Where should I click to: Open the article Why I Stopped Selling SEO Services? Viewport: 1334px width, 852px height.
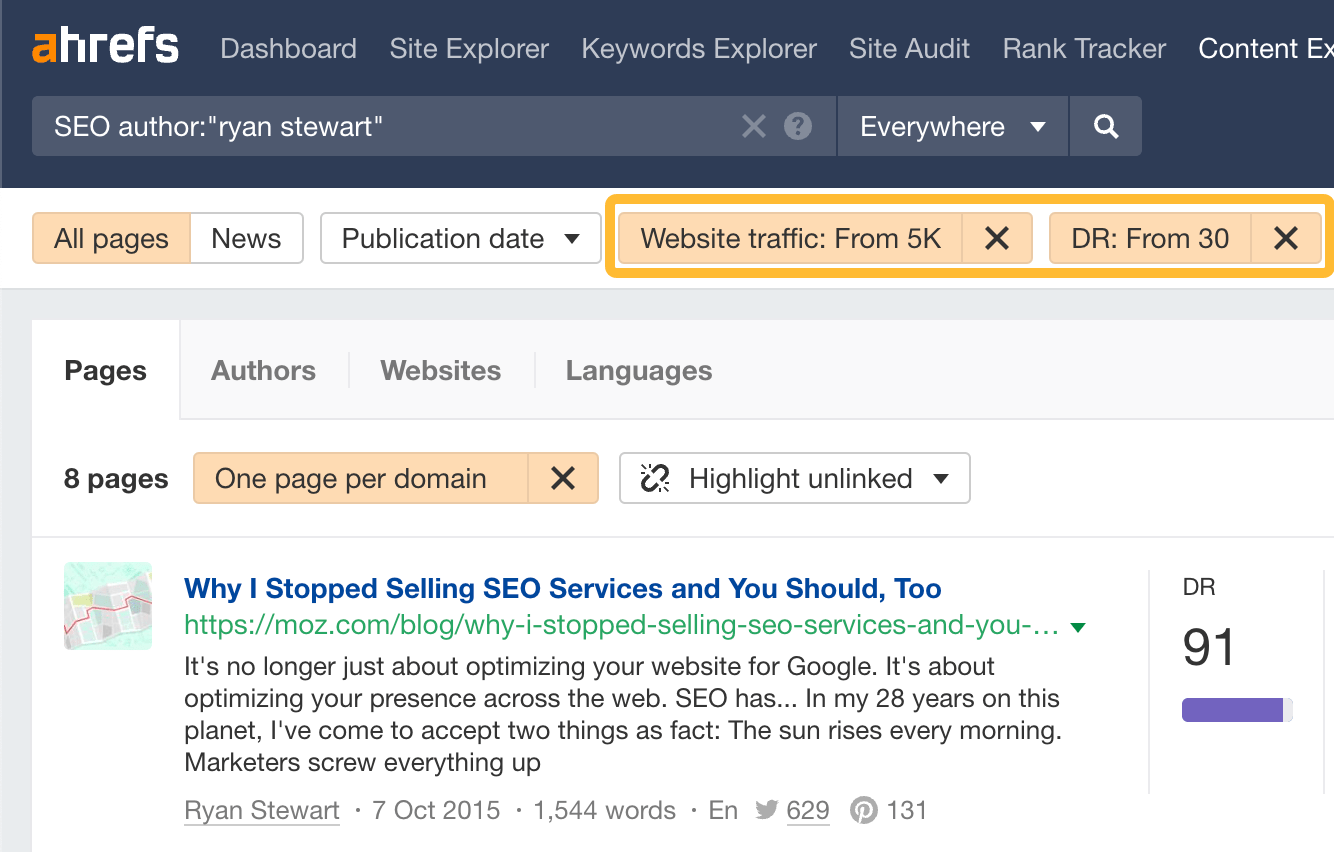pos(561,588)
